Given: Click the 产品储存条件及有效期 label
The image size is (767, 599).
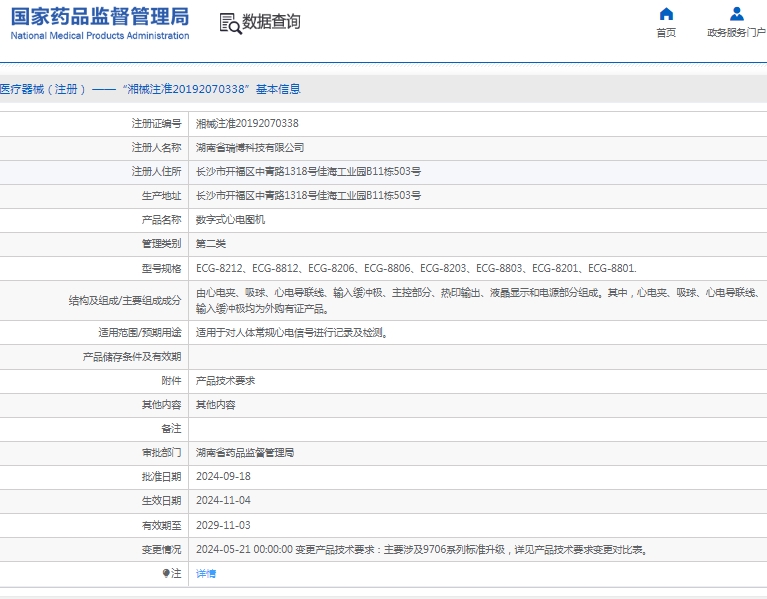Looking at the screenshot, I should (x=132, y=356).
